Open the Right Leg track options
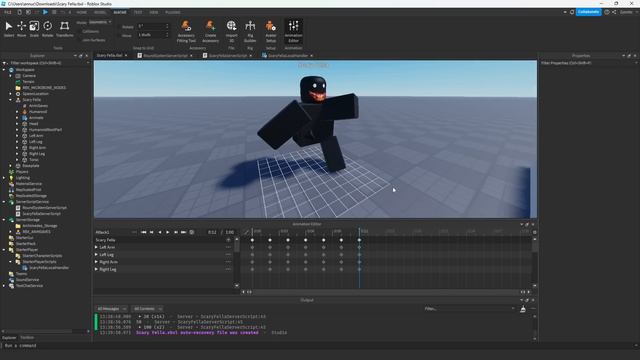This screenshot has height=360, width=640. point(228,269)
